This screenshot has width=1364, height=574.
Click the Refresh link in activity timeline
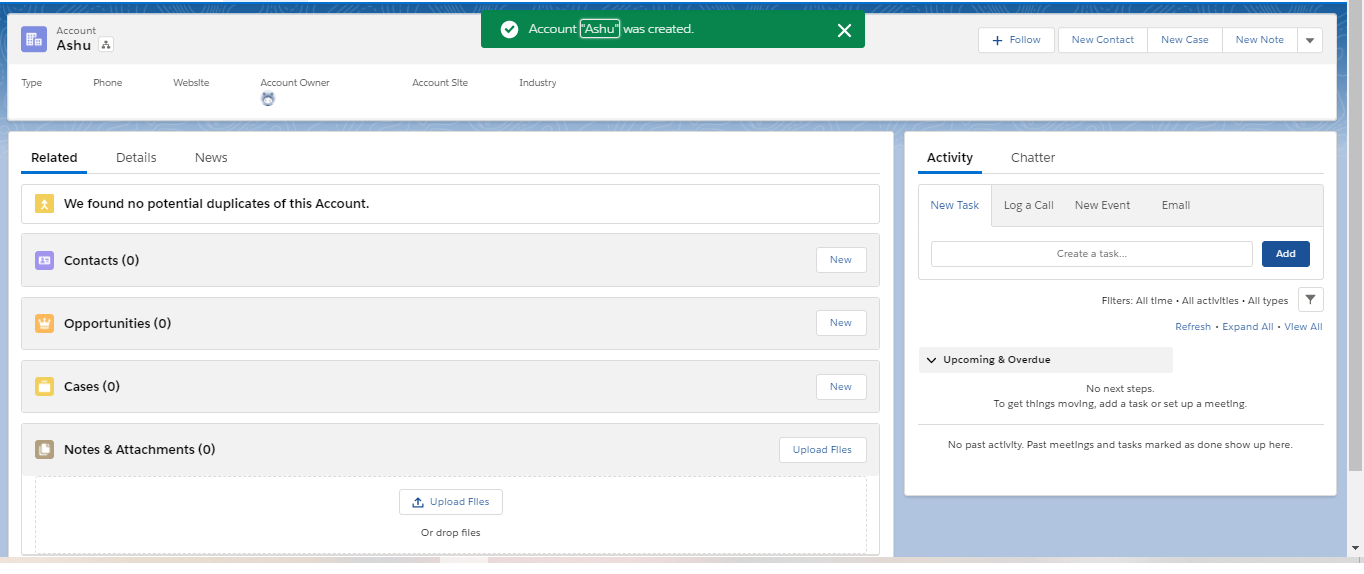1193,327
